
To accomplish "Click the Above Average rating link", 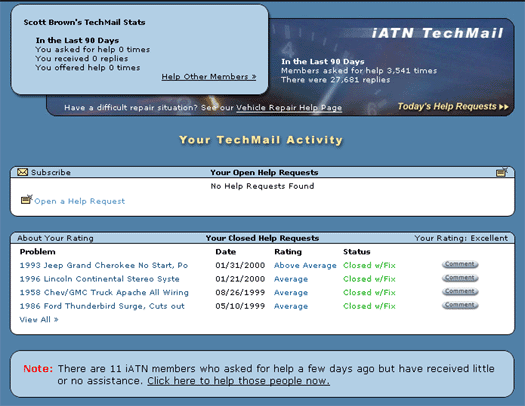I will [305, 265].
